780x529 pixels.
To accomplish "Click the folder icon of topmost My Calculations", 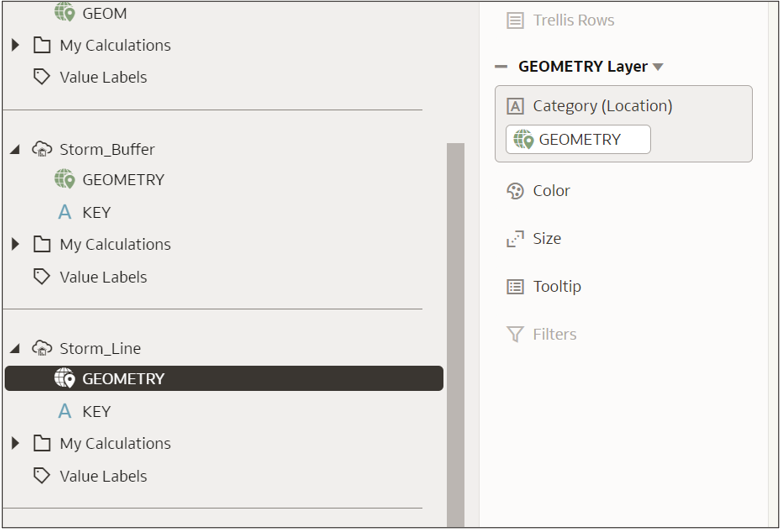I will (x=42, y=45).
